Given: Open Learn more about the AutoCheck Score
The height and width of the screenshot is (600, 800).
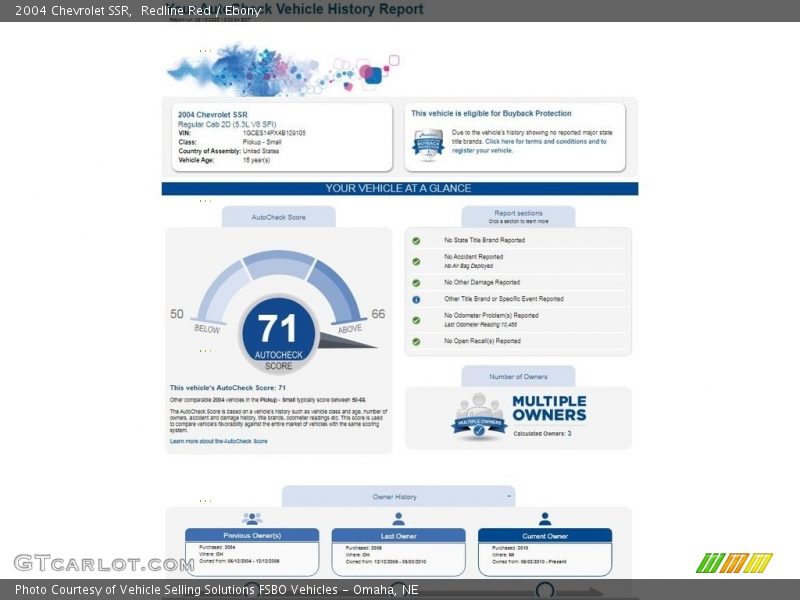Looking at the screenshot, I should tap(219, 441).
